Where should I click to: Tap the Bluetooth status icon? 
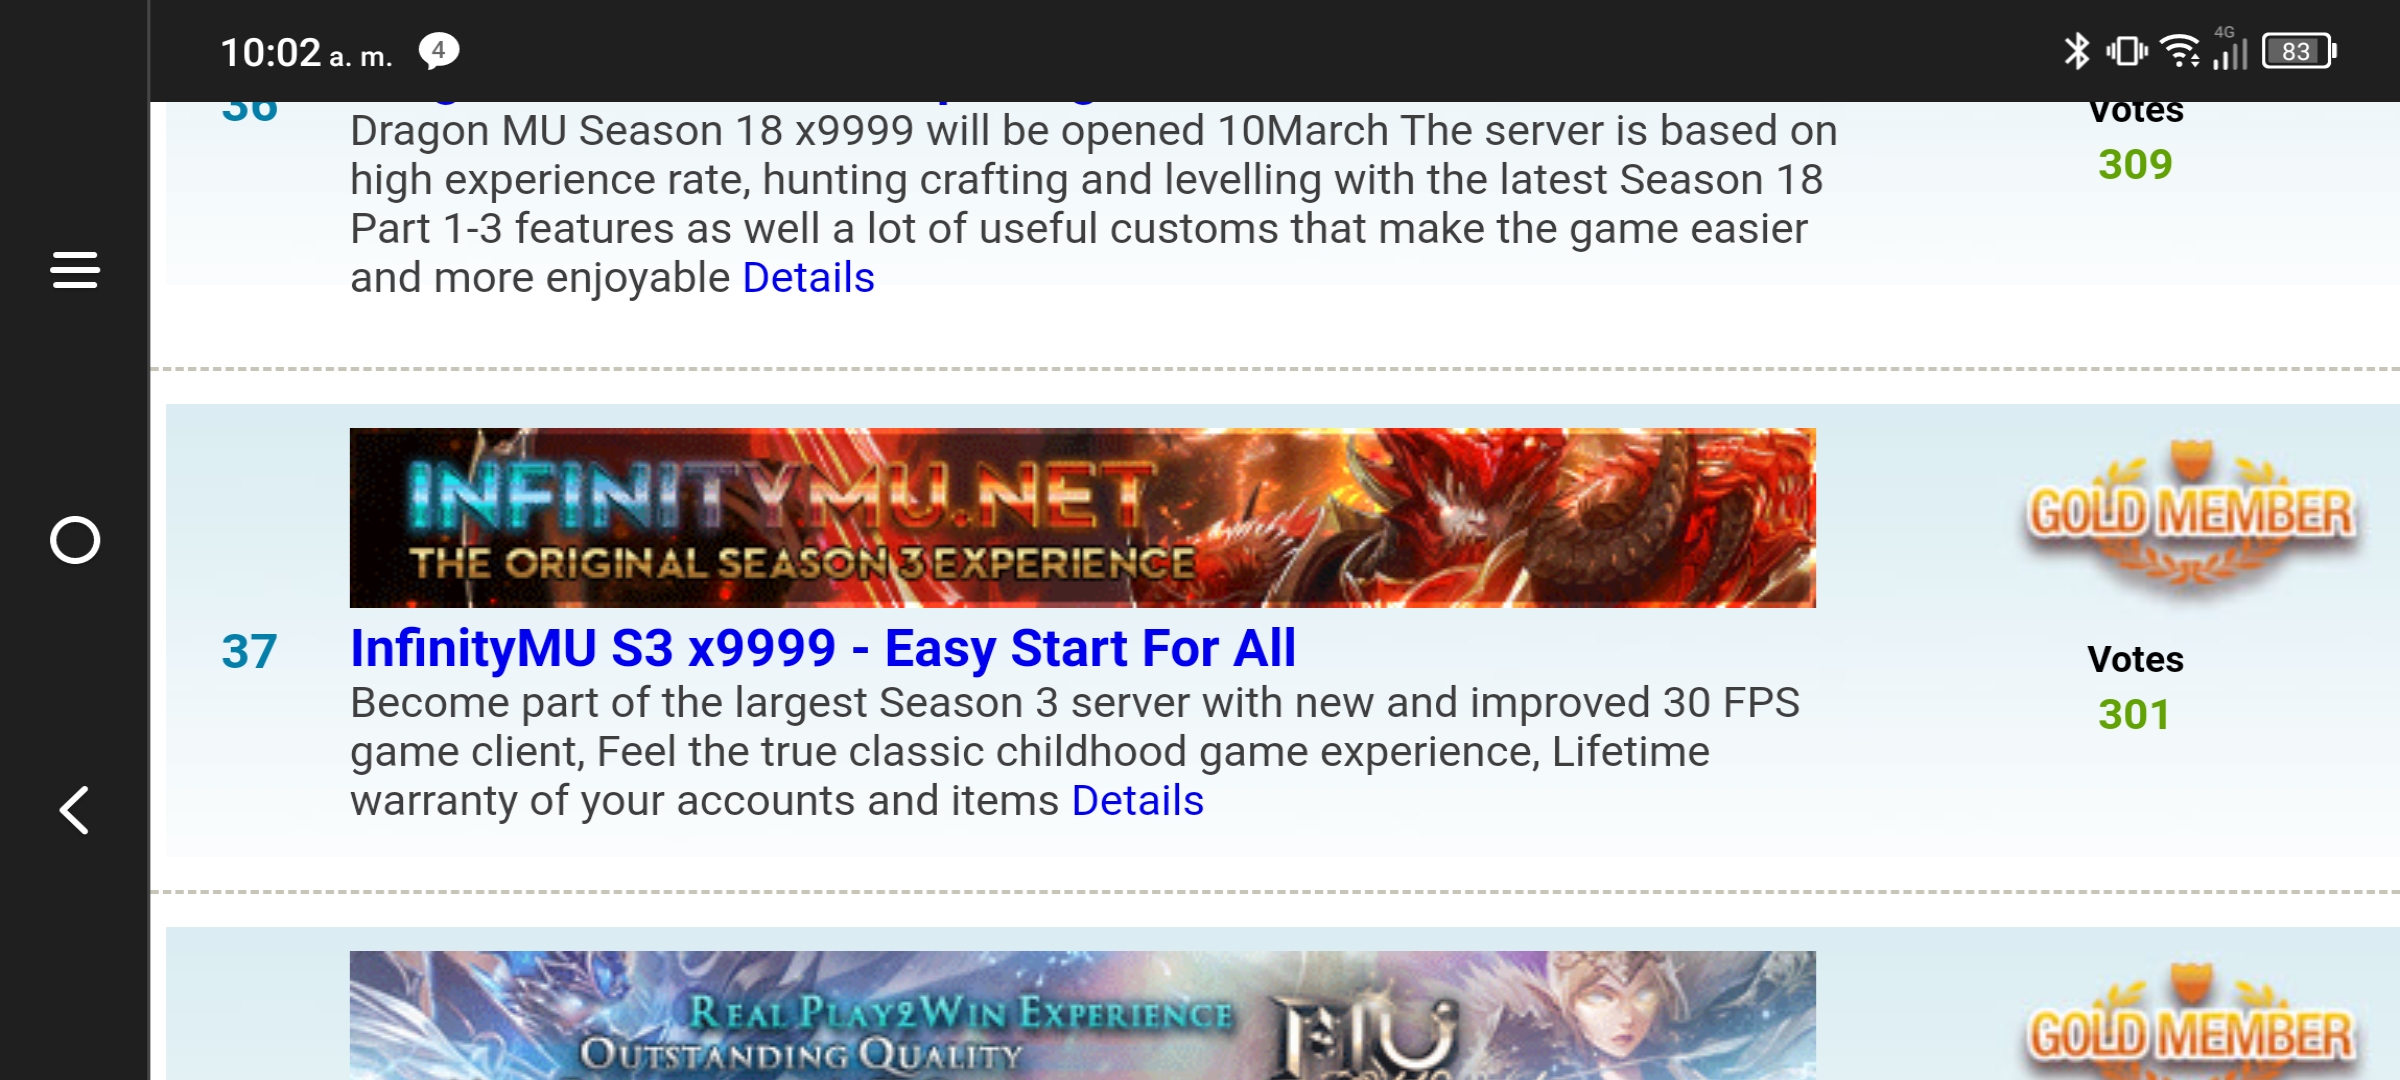click(x=2077, y=51)
